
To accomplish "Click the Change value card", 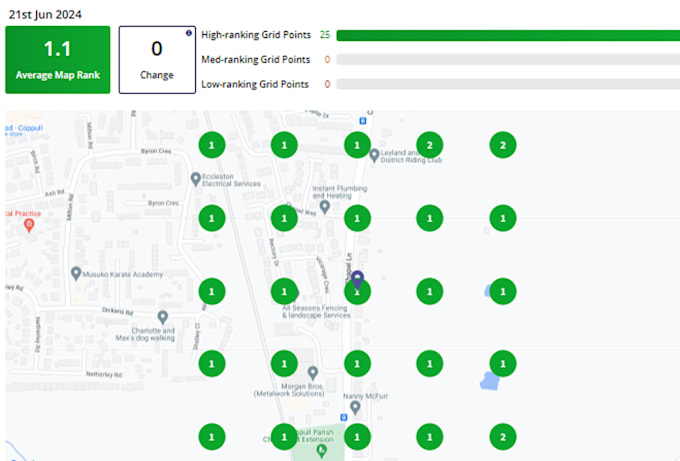I will click(157, 60).
